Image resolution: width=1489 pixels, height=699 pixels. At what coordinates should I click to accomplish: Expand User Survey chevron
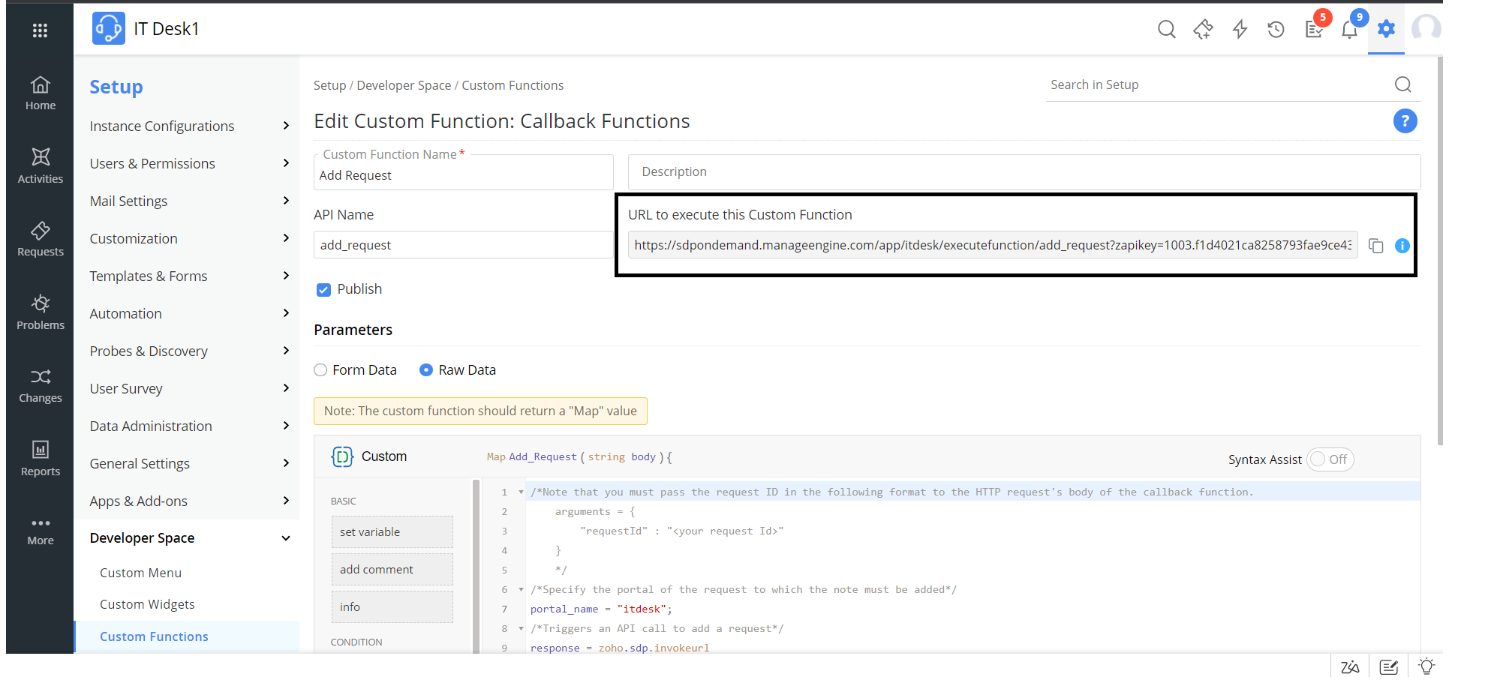pyautogui.click(x=286, y=388)
